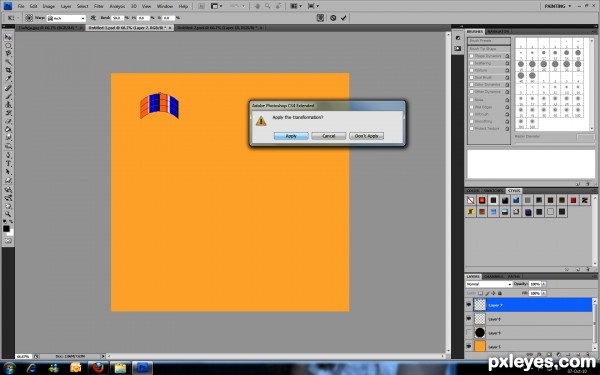The height and width of the screenshot is (375, 600).
Task: Click Cancel in the transformation dialog
Action: tap(328, 136)
